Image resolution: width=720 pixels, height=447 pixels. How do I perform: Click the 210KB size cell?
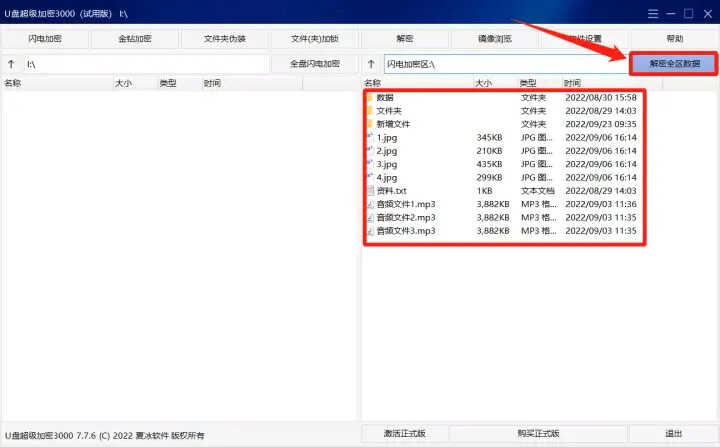coord(489,151)
